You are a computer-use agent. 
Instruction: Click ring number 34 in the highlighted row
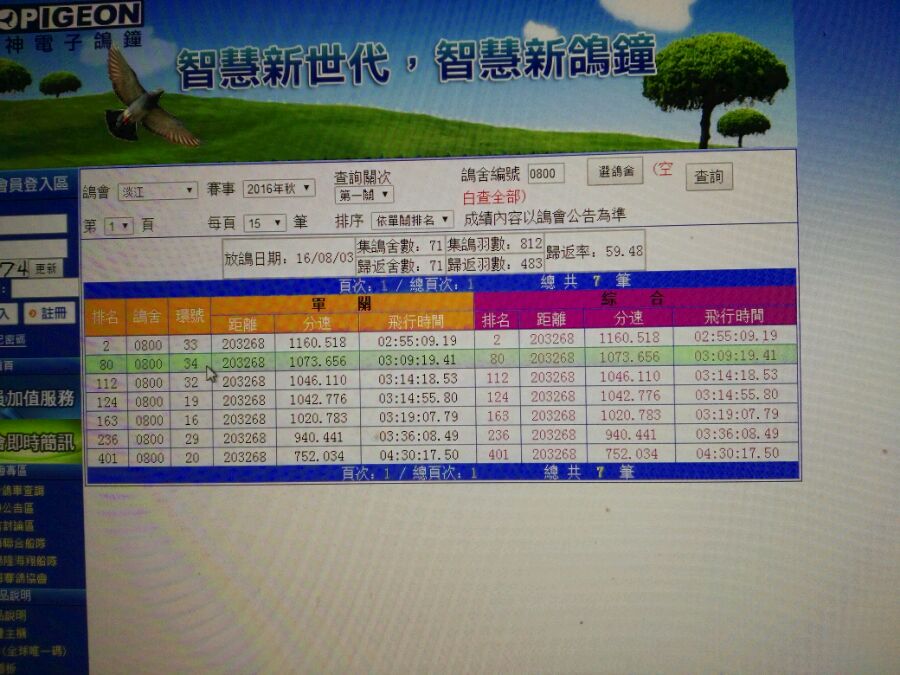click(191, 363)
